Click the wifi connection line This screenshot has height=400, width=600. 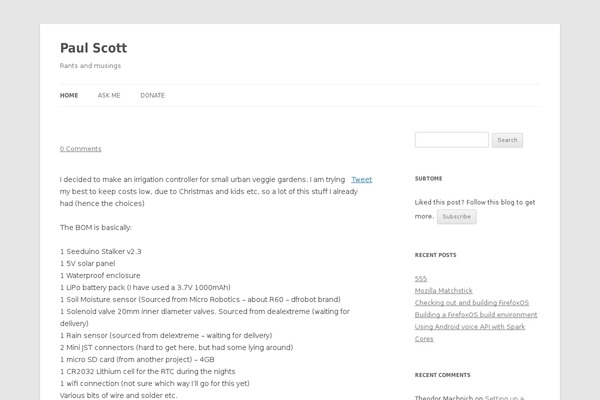pos(155,384)
